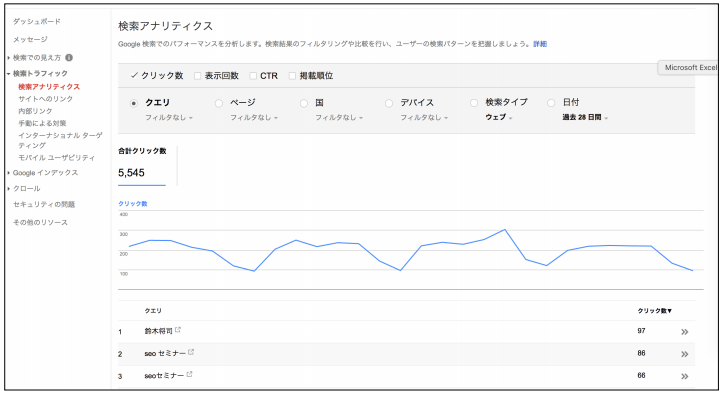Expand details arrows for the 66 clicks row
Viewport: 722px width, 395px height.
click(685, 376)
